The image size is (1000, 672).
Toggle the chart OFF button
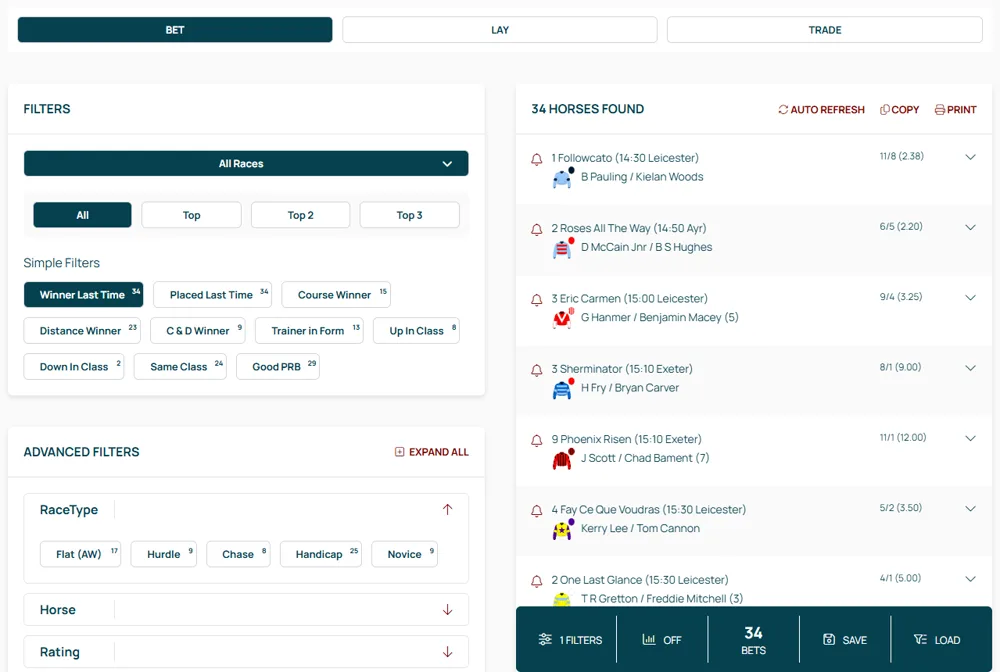662,639
